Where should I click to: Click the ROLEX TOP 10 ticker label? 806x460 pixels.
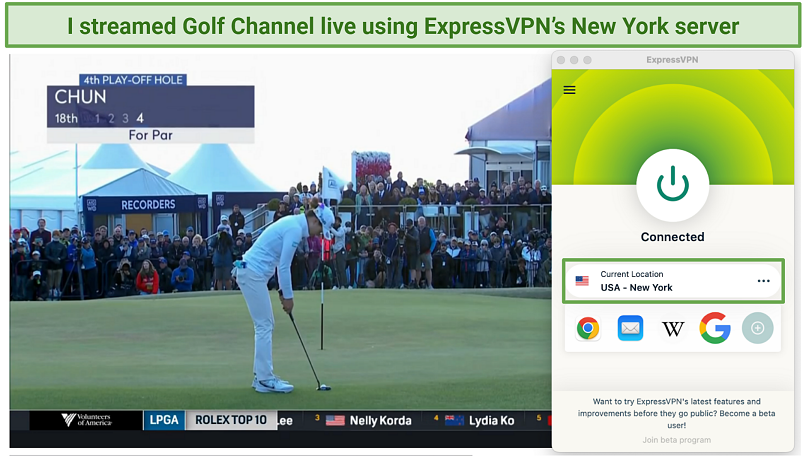231,420
